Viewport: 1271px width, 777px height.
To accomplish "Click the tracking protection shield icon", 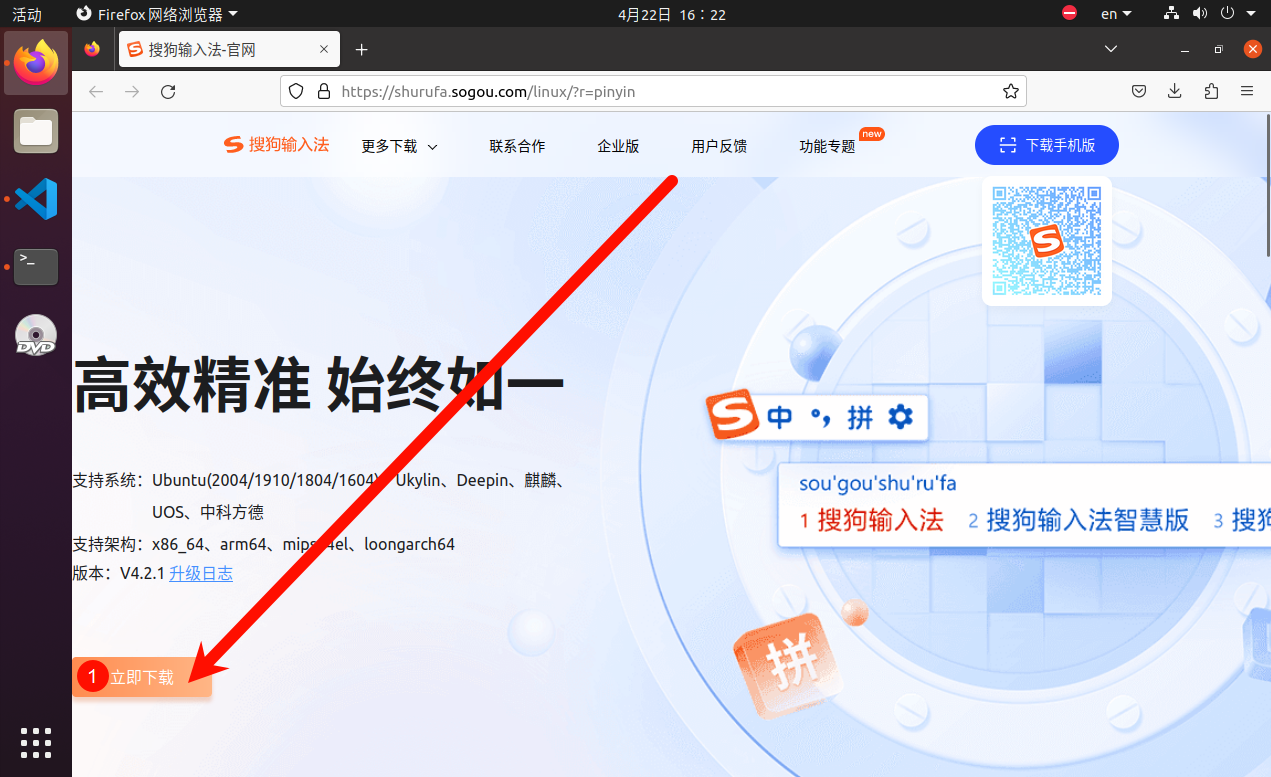I will click(296, 92).
